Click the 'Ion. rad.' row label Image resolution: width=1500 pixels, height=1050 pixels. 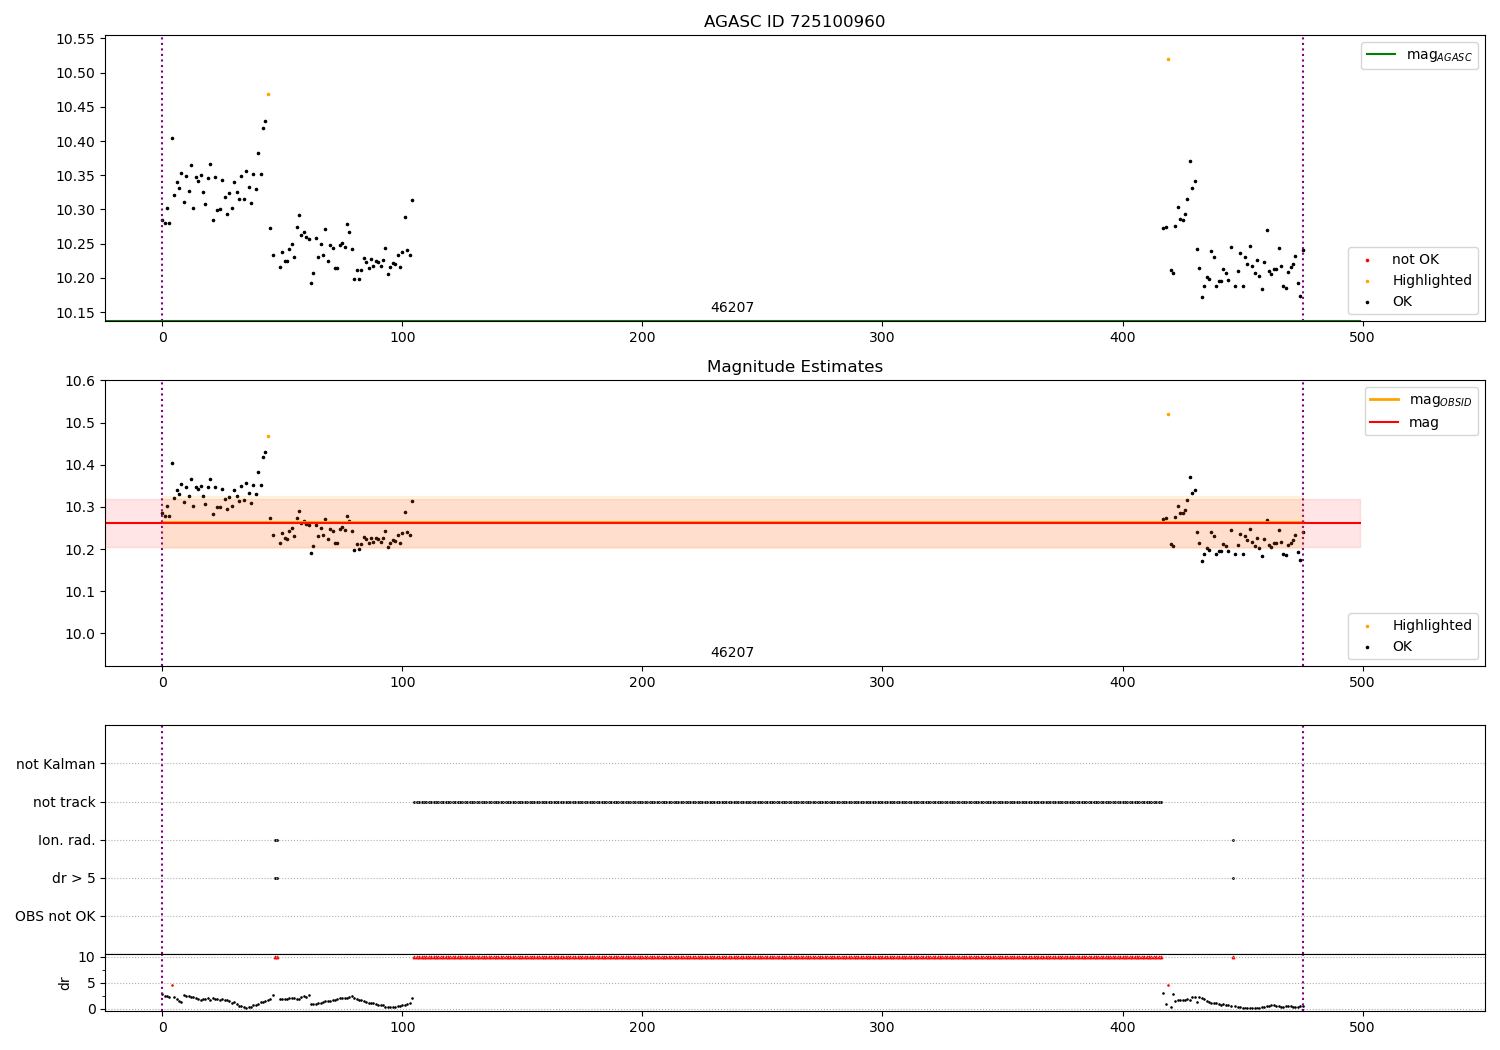pyautogui.click(x=67, y=841)
